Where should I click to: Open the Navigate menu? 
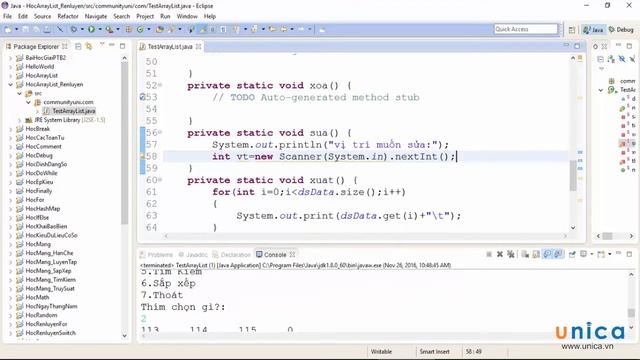(x=96, y=16)
